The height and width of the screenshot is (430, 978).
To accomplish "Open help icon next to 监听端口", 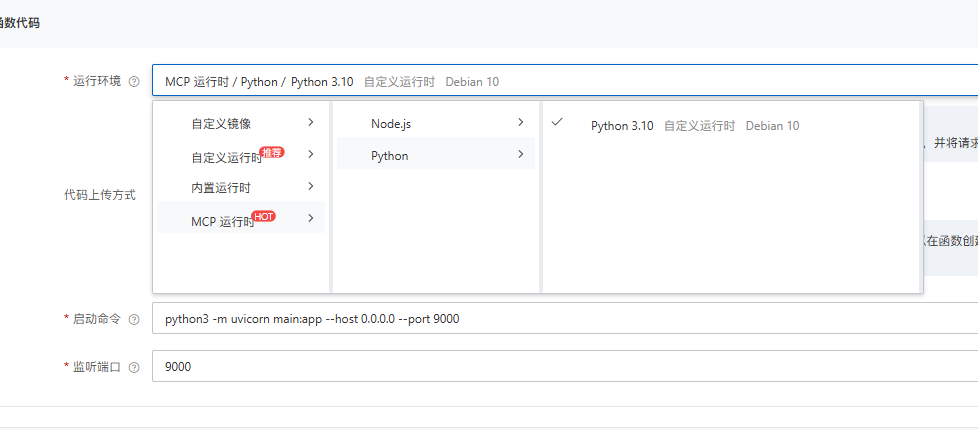I will (x=134, y=368).
